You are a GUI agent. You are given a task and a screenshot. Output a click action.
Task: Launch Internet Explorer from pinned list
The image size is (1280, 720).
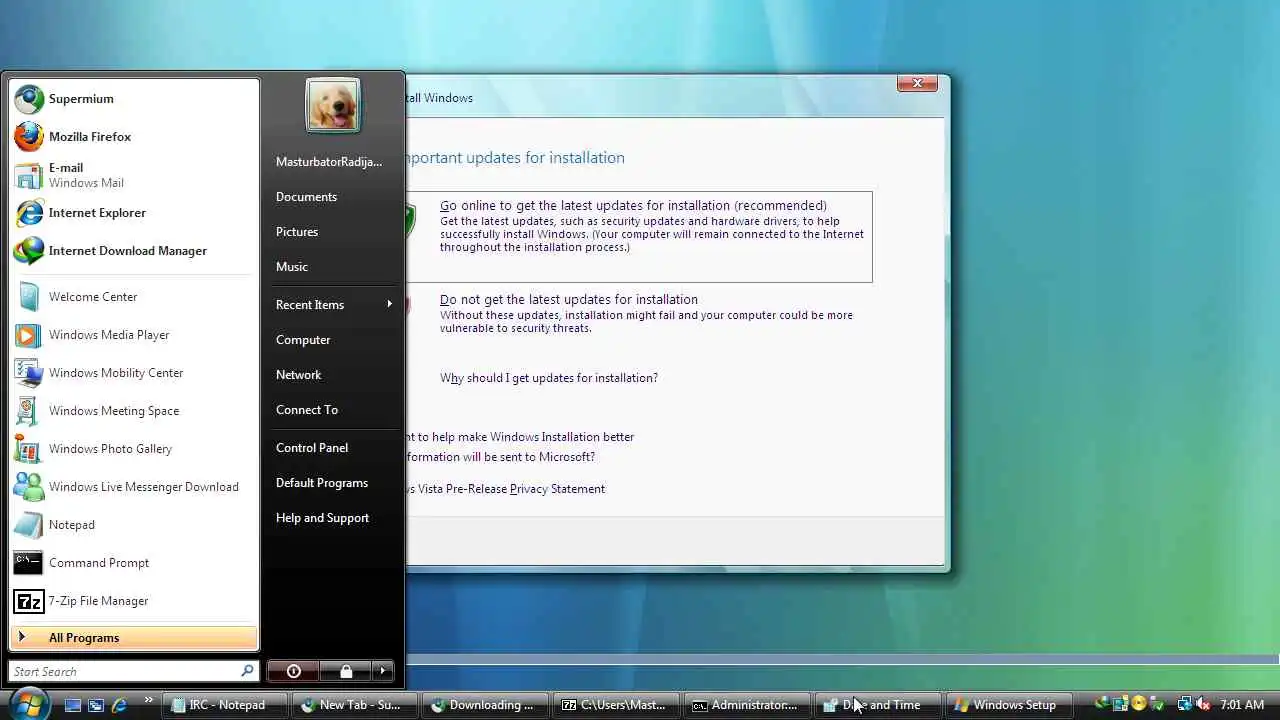click(x=134, y=213)
